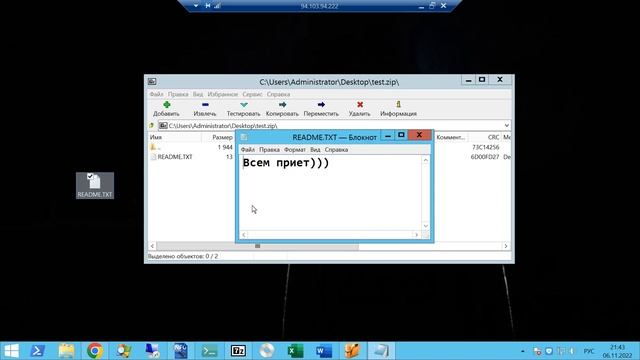The image size is (640, 360).
Task: Open the Вид menu in 7-Zip
Action: [x=198, y=94]
